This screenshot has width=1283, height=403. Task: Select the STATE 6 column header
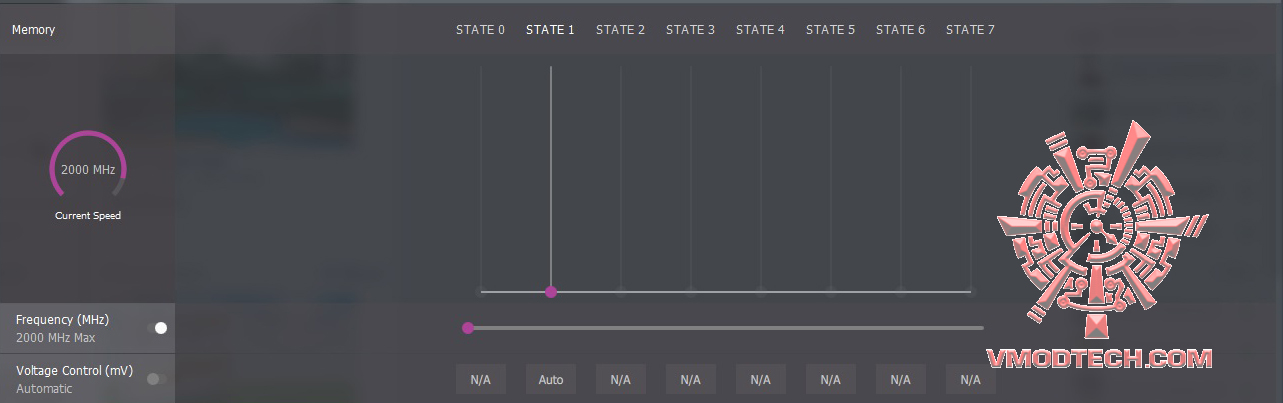click(901, 30)
